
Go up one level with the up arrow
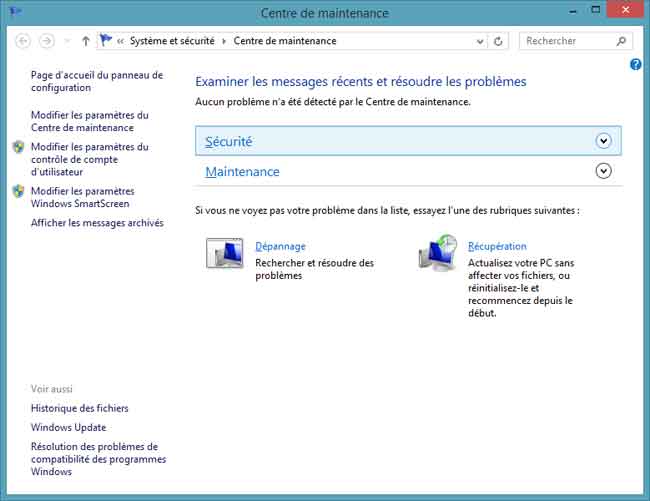(85, 41)
